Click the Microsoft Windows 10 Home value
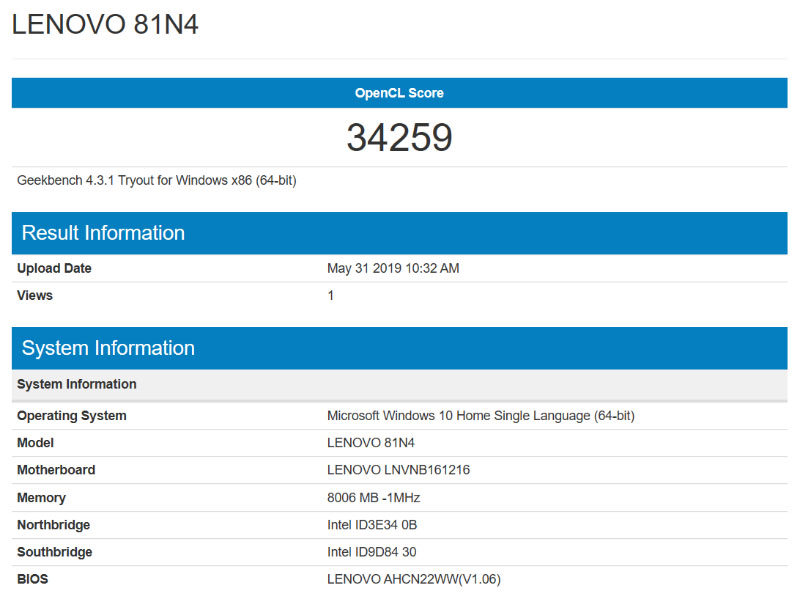This screenshot has height=599, width=800. [x=483, y=415]
